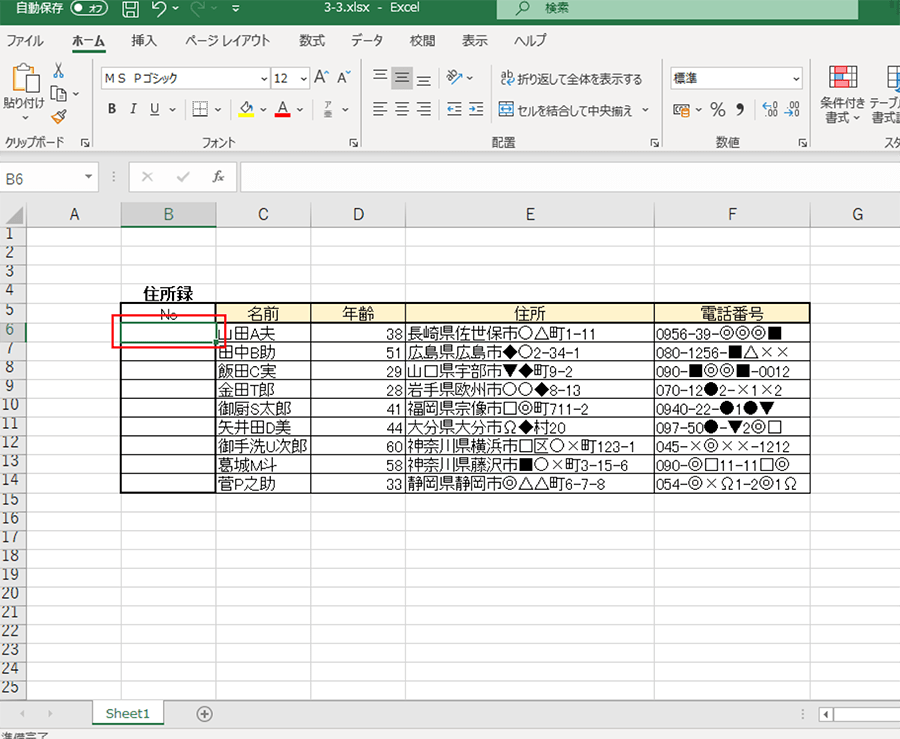This screenshot has width=900, height=739.
Task: Open フォント dialog launcher
Action: 354,143
